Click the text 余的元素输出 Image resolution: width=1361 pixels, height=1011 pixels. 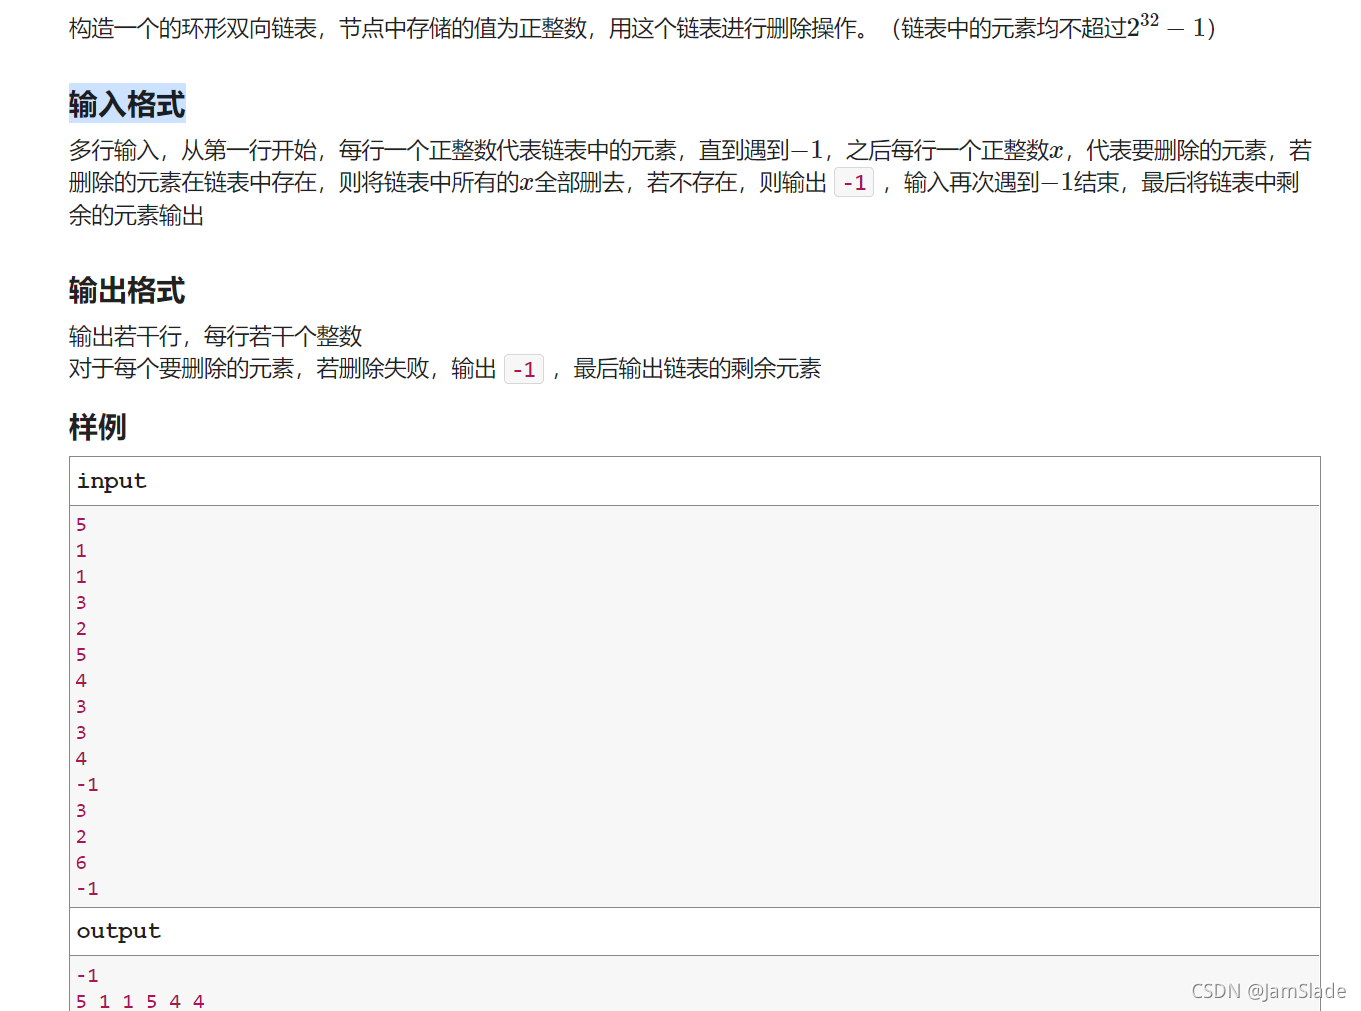coord(137,216)
